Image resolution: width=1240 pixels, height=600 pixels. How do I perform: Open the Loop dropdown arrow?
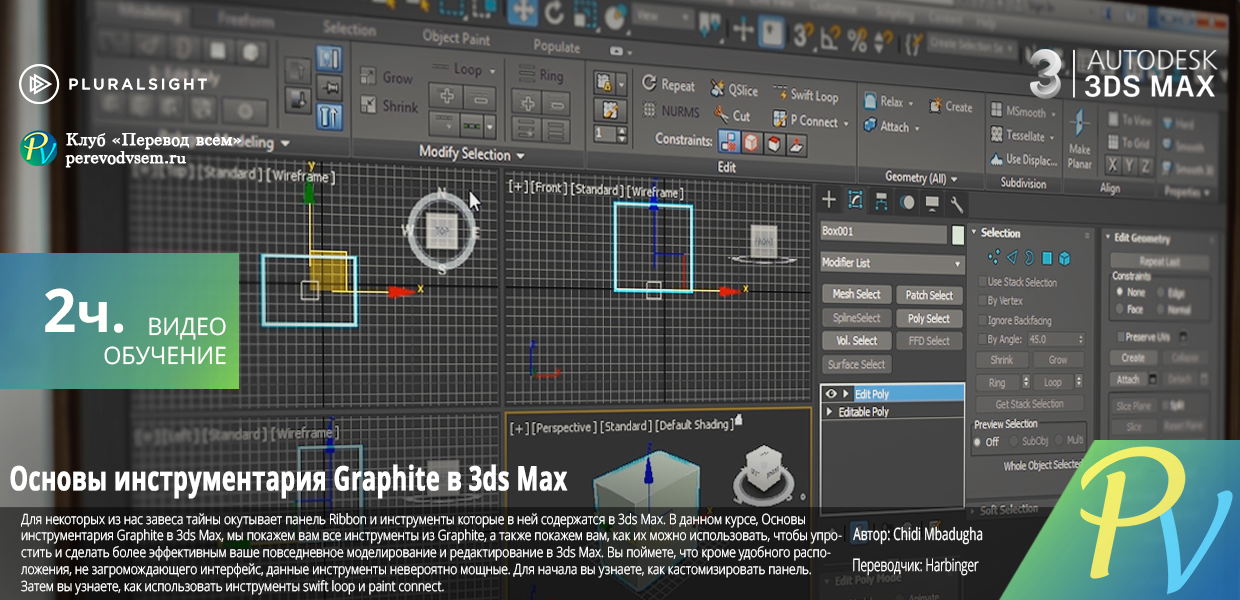(x=492, y=71)
